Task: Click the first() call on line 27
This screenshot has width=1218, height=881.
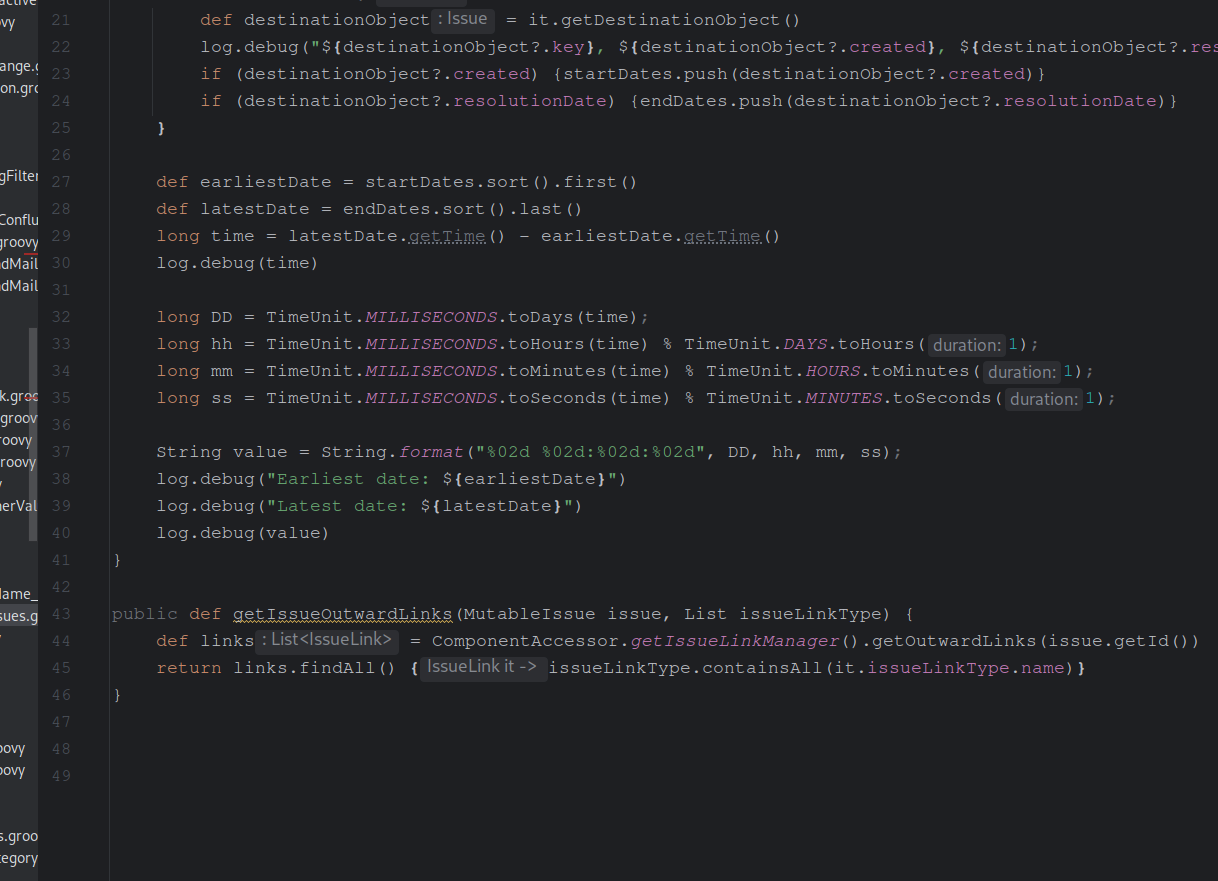Action: tap(597, 182)
